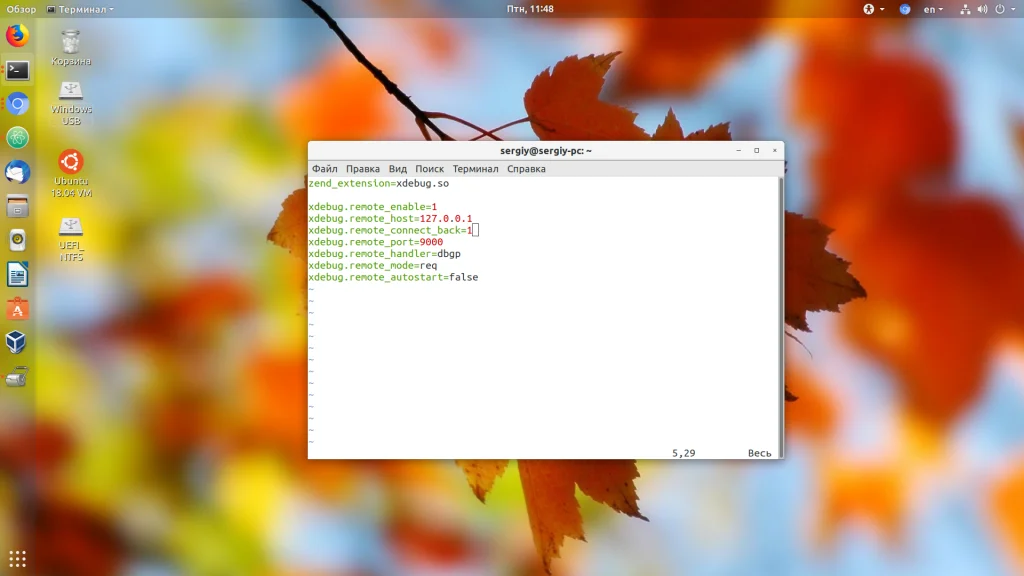The width and height of the screenshot is (1024, 576).
Task: Open the Справка menu in terminal
Action: click(526, 169)
